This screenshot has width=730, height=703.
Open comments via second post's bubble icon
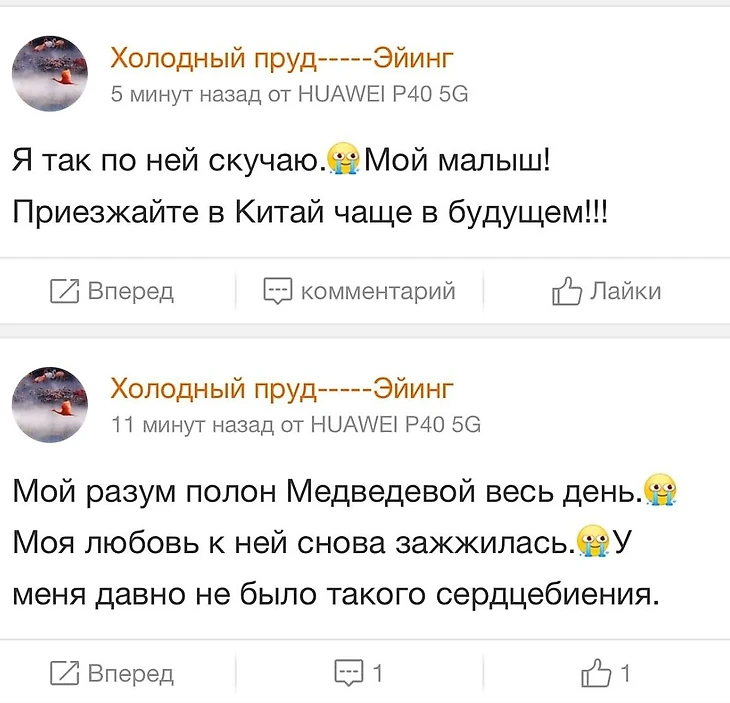pos(347,673)
